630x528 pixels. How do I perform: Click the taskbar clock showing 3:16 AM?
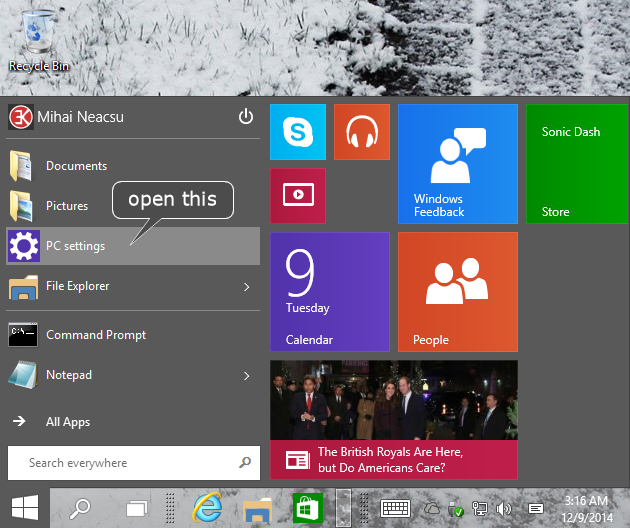(587, 509)
